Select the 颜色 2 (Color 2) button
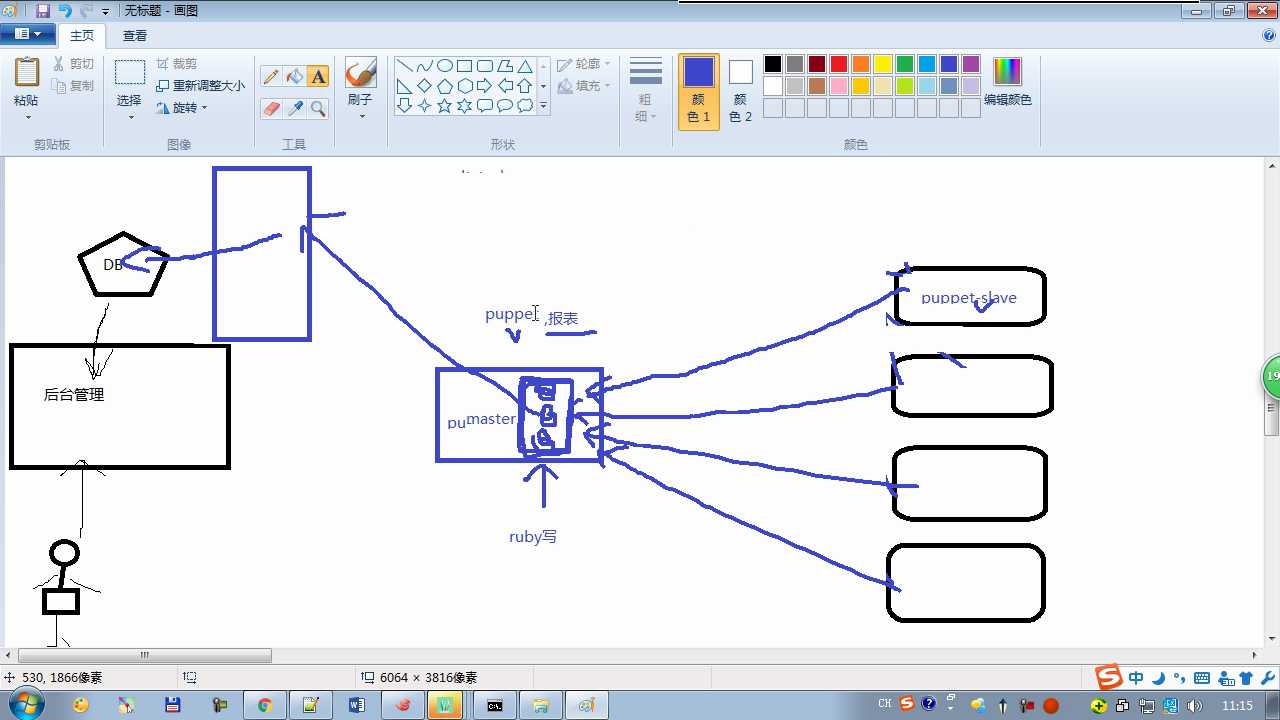1280x720 pixels. tap(740, 91)
